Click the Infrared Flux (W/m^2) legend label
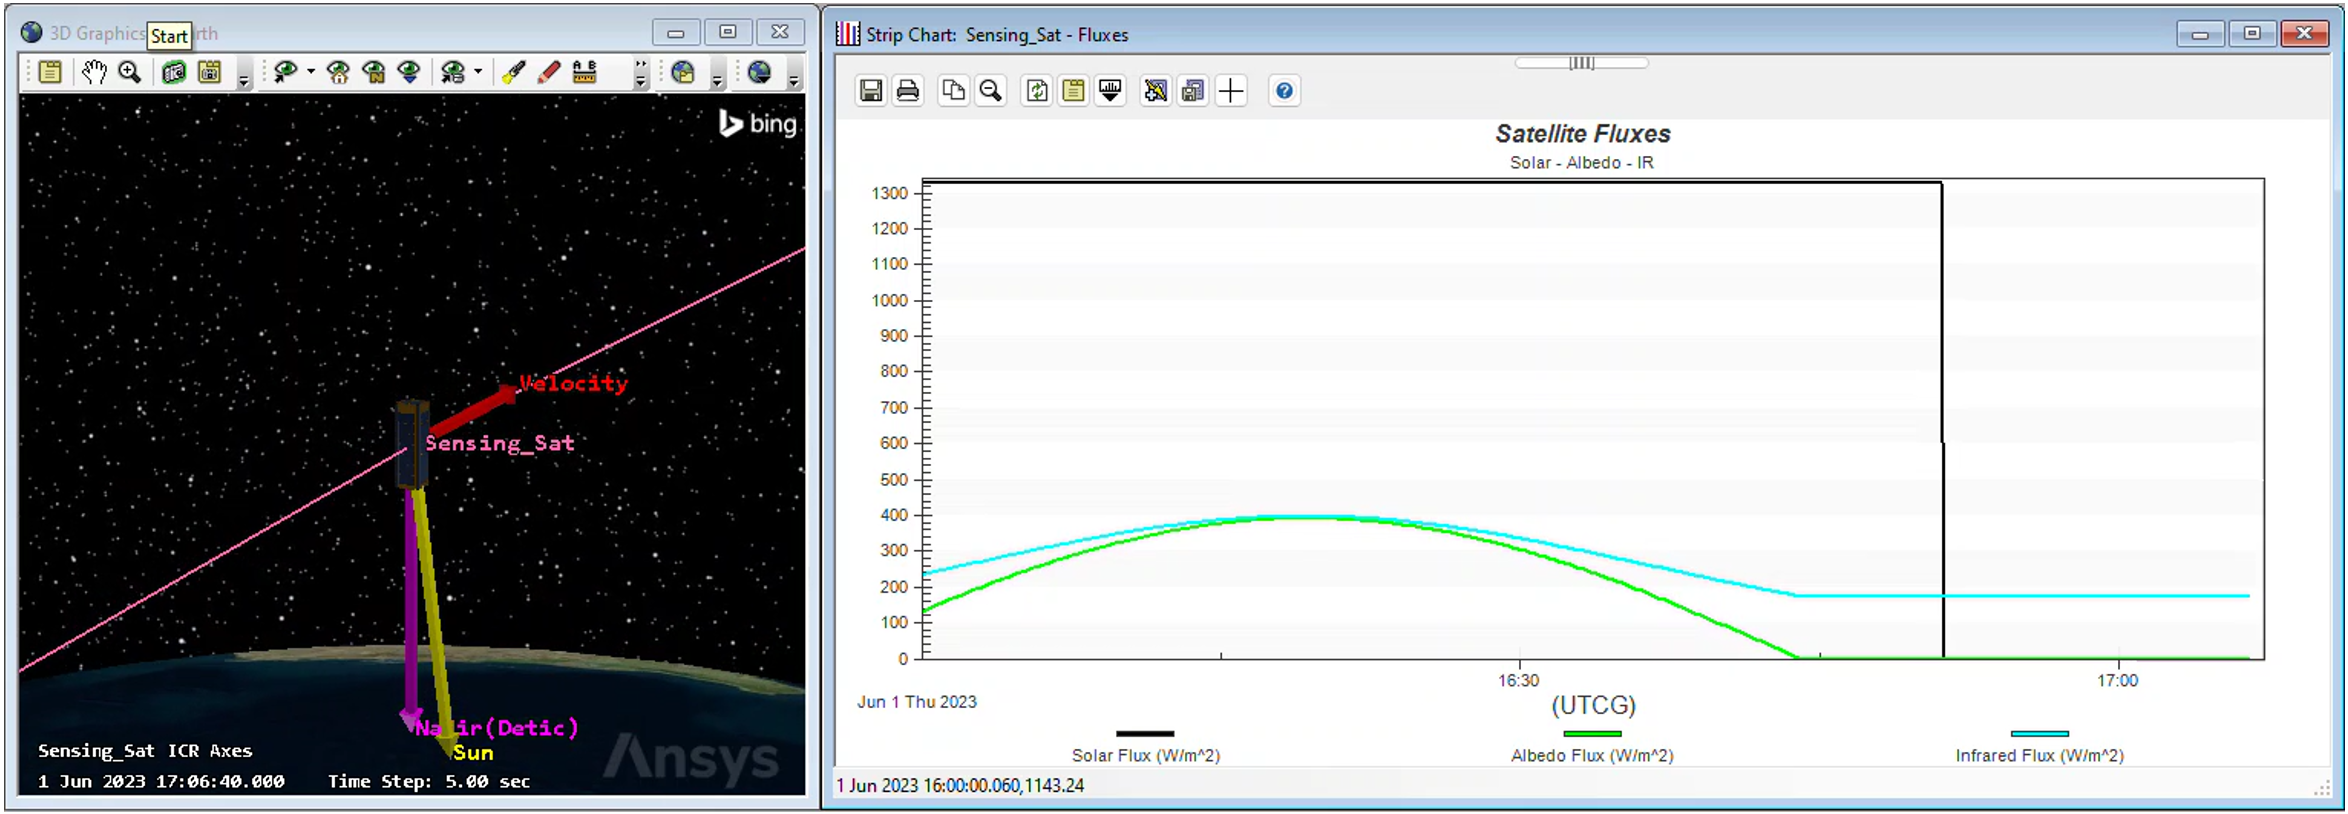2348x814 pixels. tap(2040, 756)
